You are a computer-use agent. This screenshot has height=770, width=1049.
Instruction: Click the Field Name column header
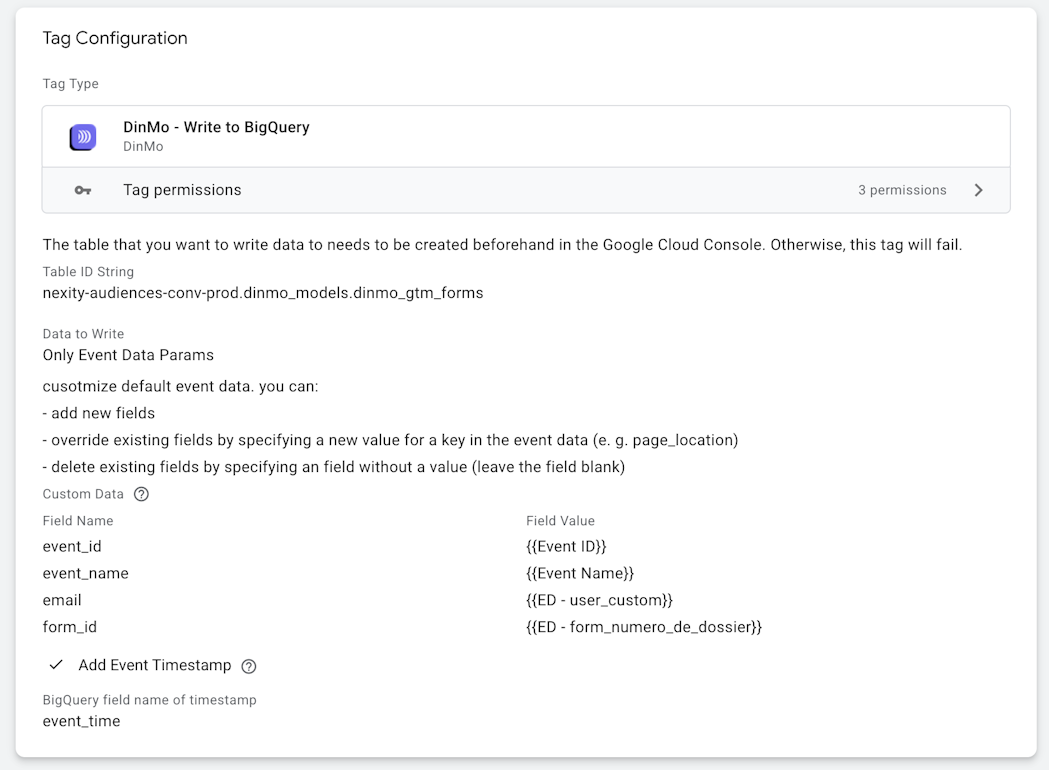78,520
